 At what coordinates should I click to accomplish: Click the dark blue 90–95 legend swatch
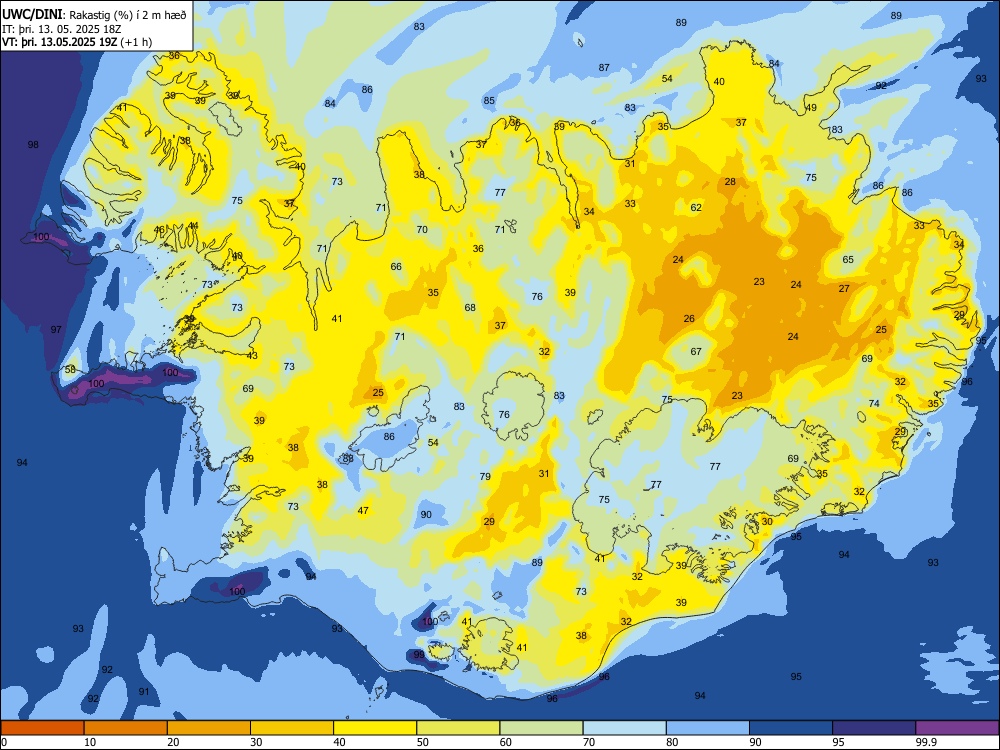tap(791, 728)
